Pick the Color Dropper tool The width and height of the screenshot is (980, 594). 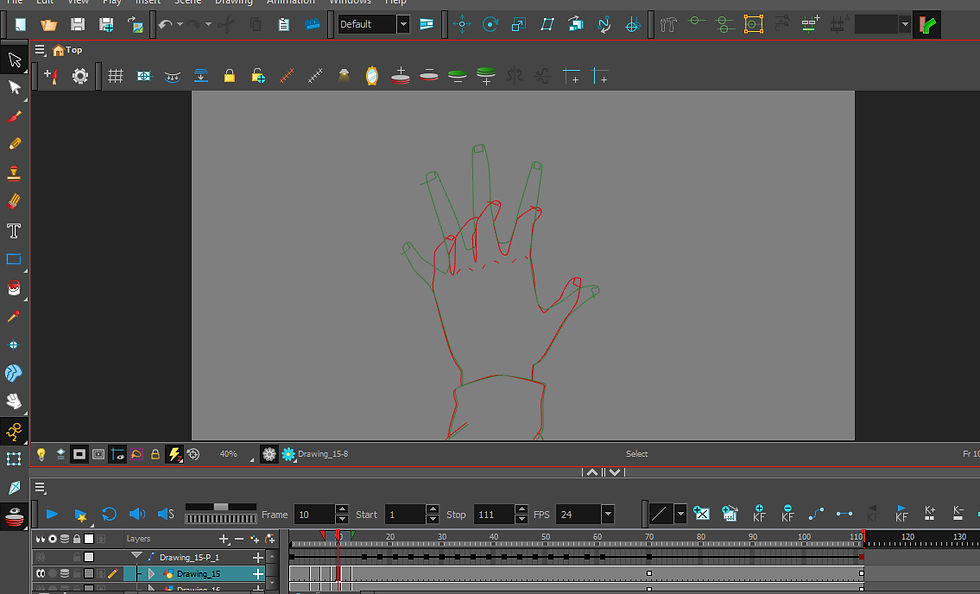point(14,316)
